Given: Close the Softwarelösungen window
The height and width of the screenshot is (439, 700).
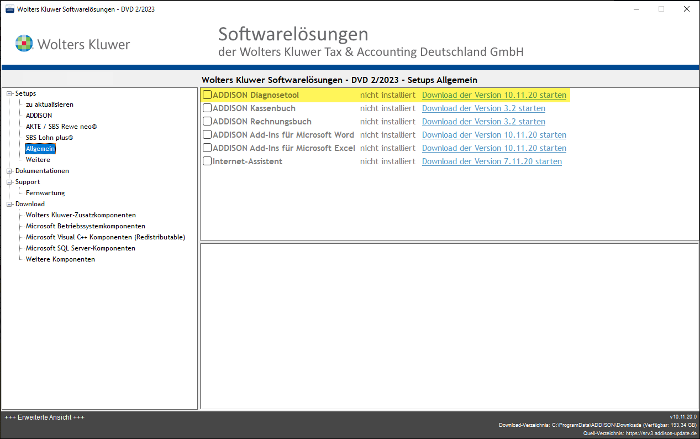Looking at the screenshot, I should [687, 9].
